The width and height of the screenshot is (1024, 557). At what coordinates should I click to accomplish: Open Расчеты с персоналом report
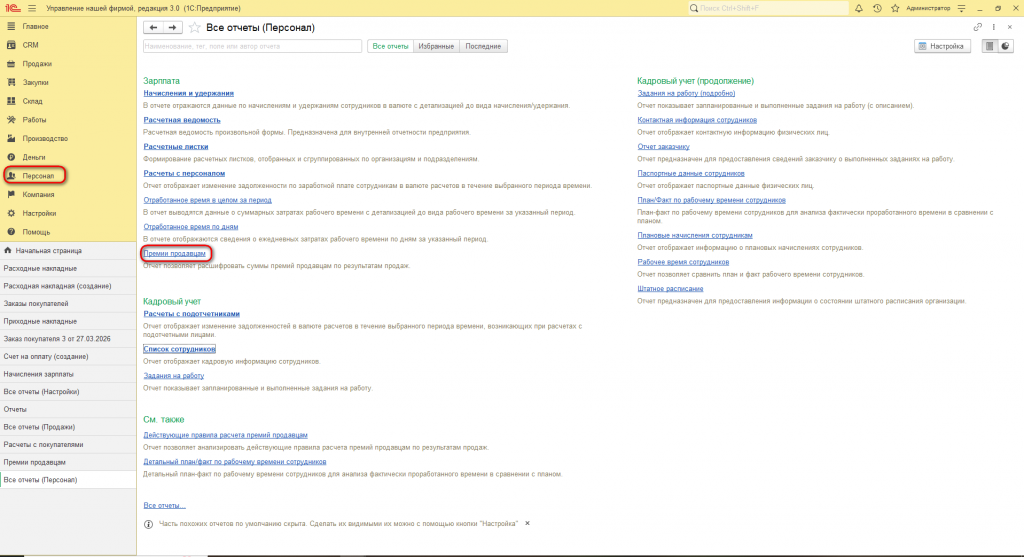[x=184, y=174]
